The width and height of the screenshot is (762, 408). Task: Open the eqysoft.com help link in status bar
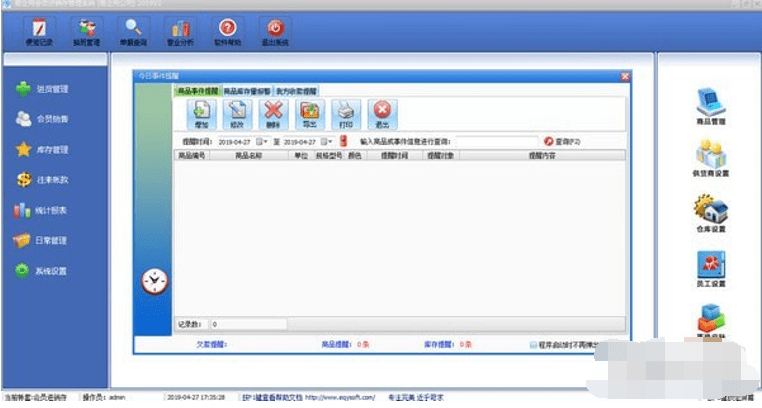pyautogui.click(x=340, y=397)
